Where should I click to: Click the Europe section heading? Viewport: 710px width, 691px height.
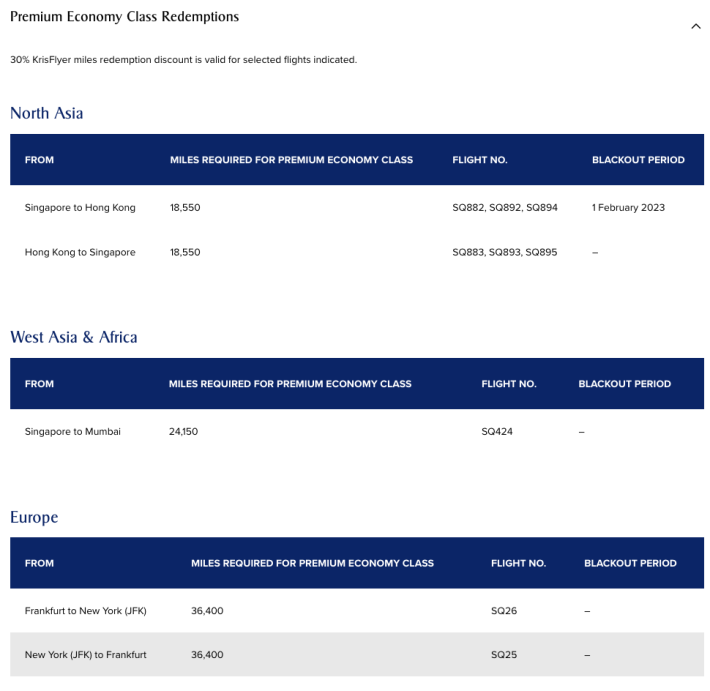(34, 517)
